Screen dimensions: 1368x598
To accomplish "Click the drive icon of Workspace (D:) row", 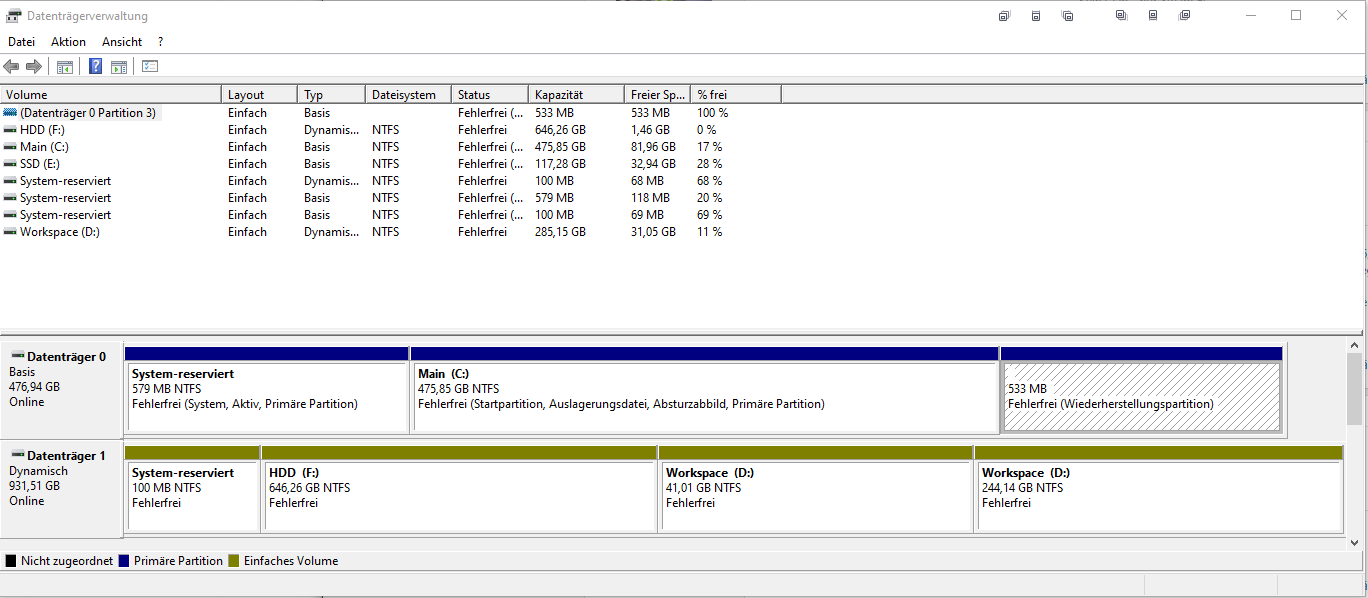I will click(x=10, y=232).
